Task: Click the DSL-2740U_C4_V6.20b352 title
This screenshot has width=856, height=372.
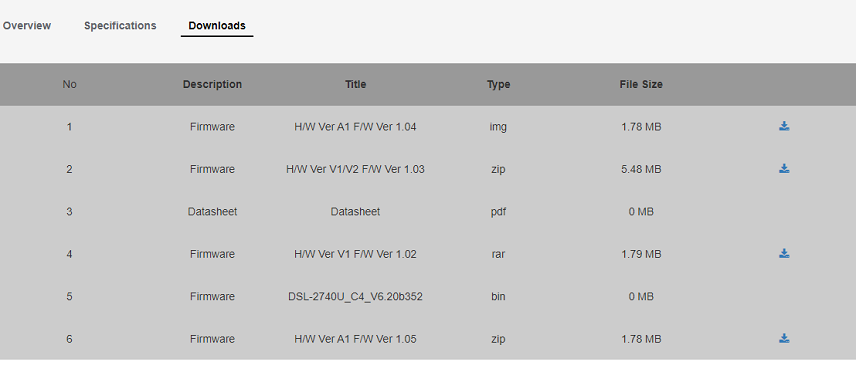Action: [x=355, y=297]
